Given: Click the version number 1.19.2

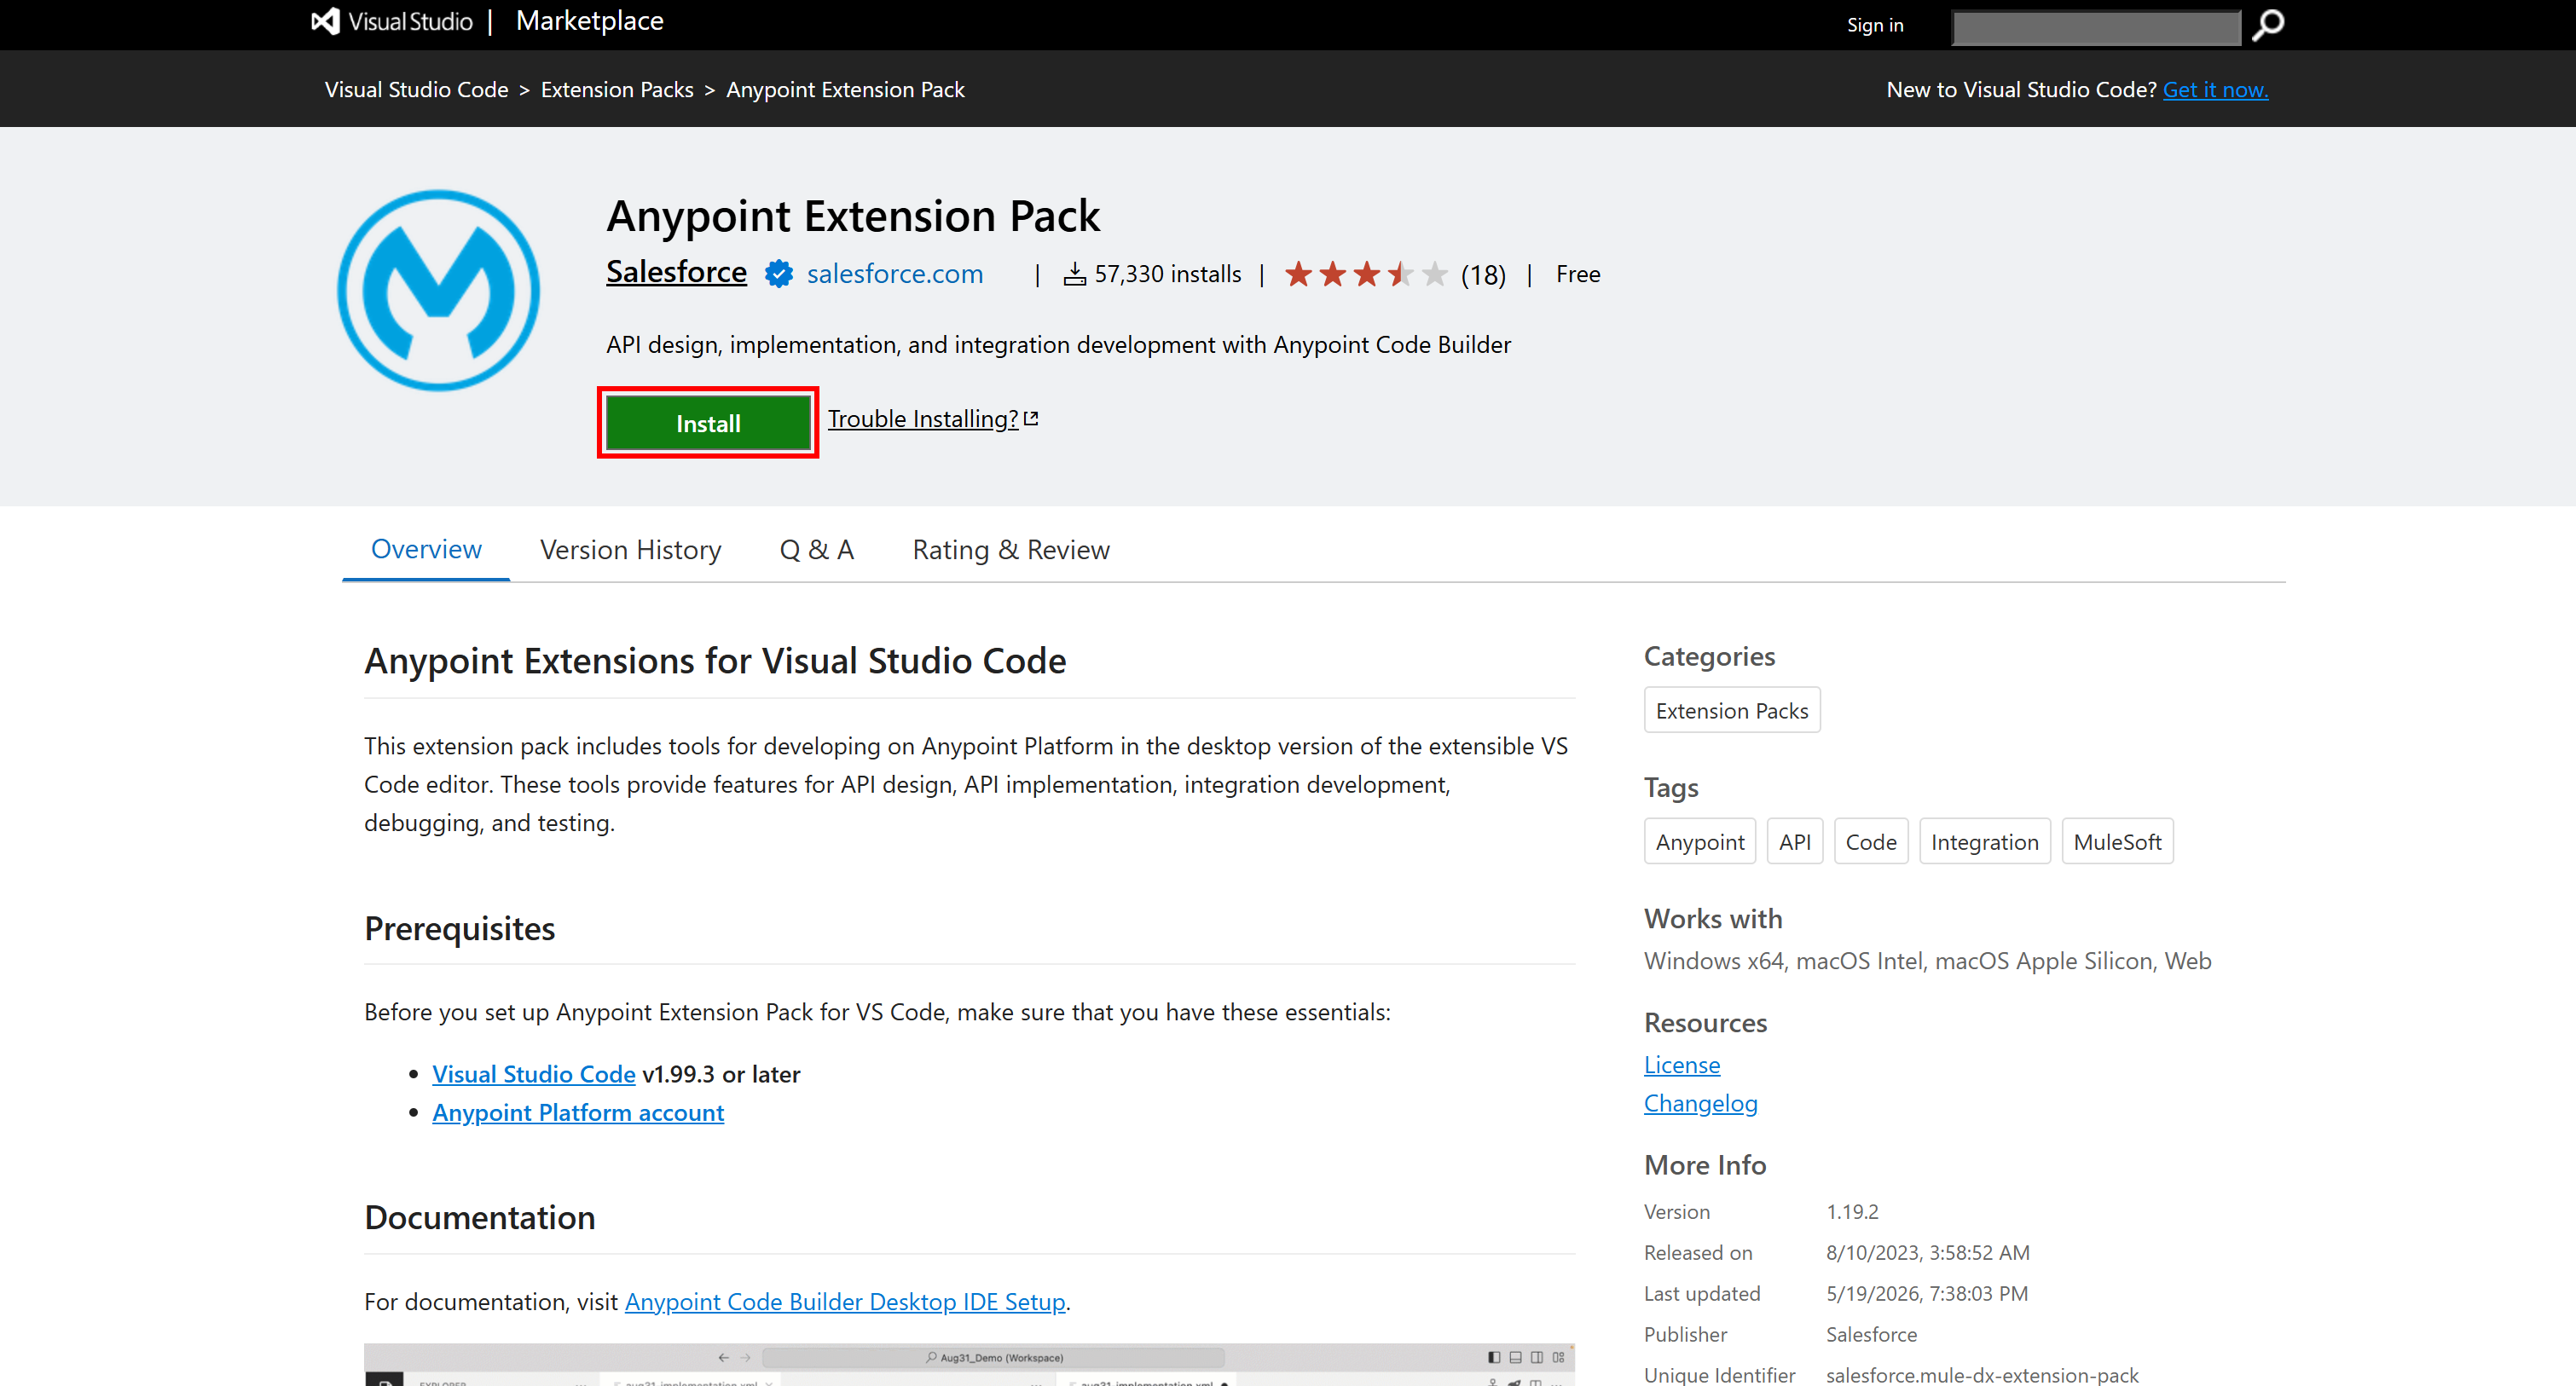Looking at the screenshot, I should tap(1852, 1212).
